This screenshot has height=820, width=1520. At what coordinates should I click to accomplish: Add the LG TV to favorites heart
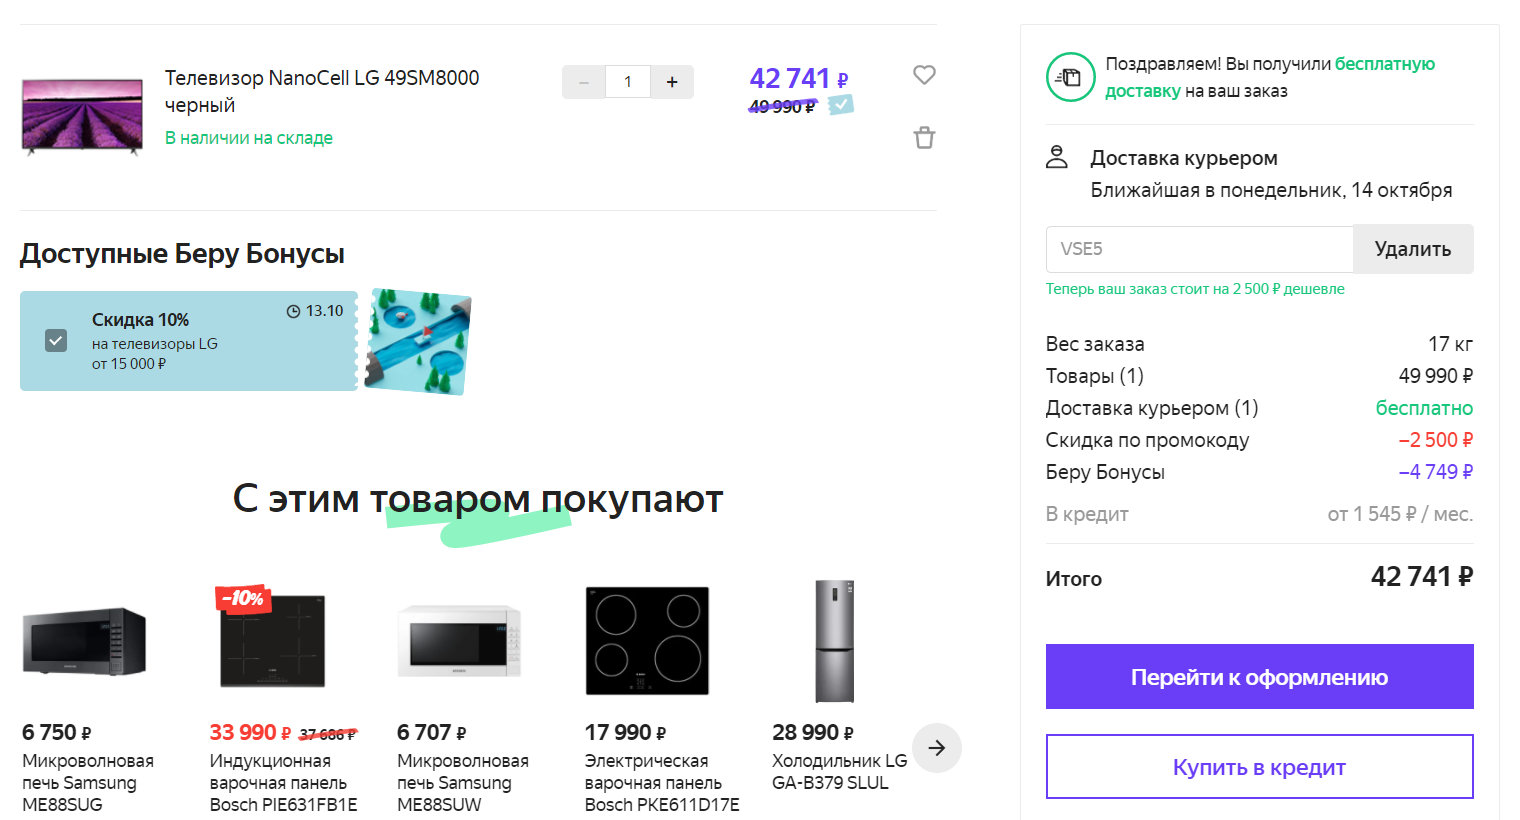(924, 75)
